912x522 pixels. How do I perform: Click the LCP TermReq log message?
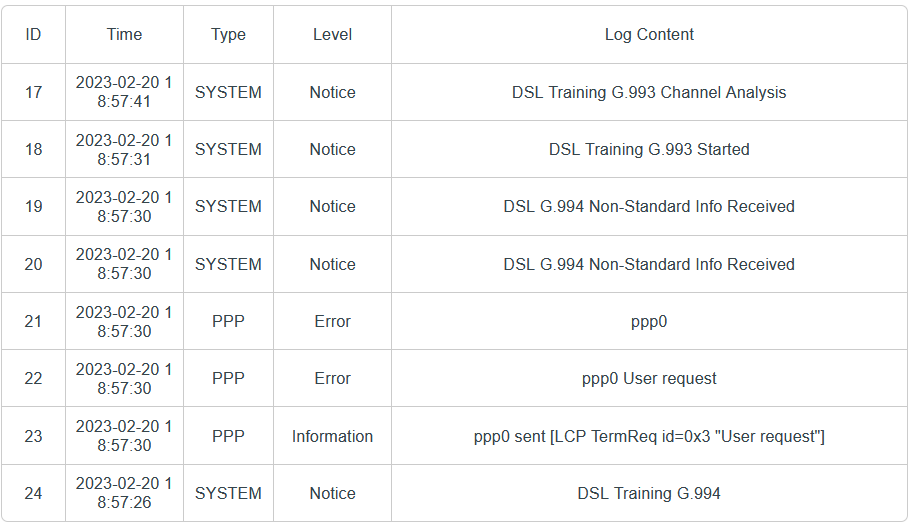tap(649, 436)
